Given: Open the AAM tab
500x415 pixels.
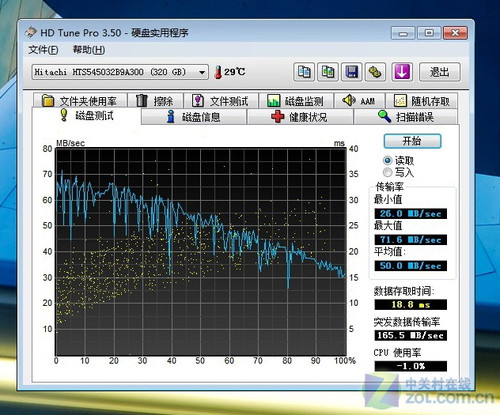Looking at the screenshot, I should [359, 100].
